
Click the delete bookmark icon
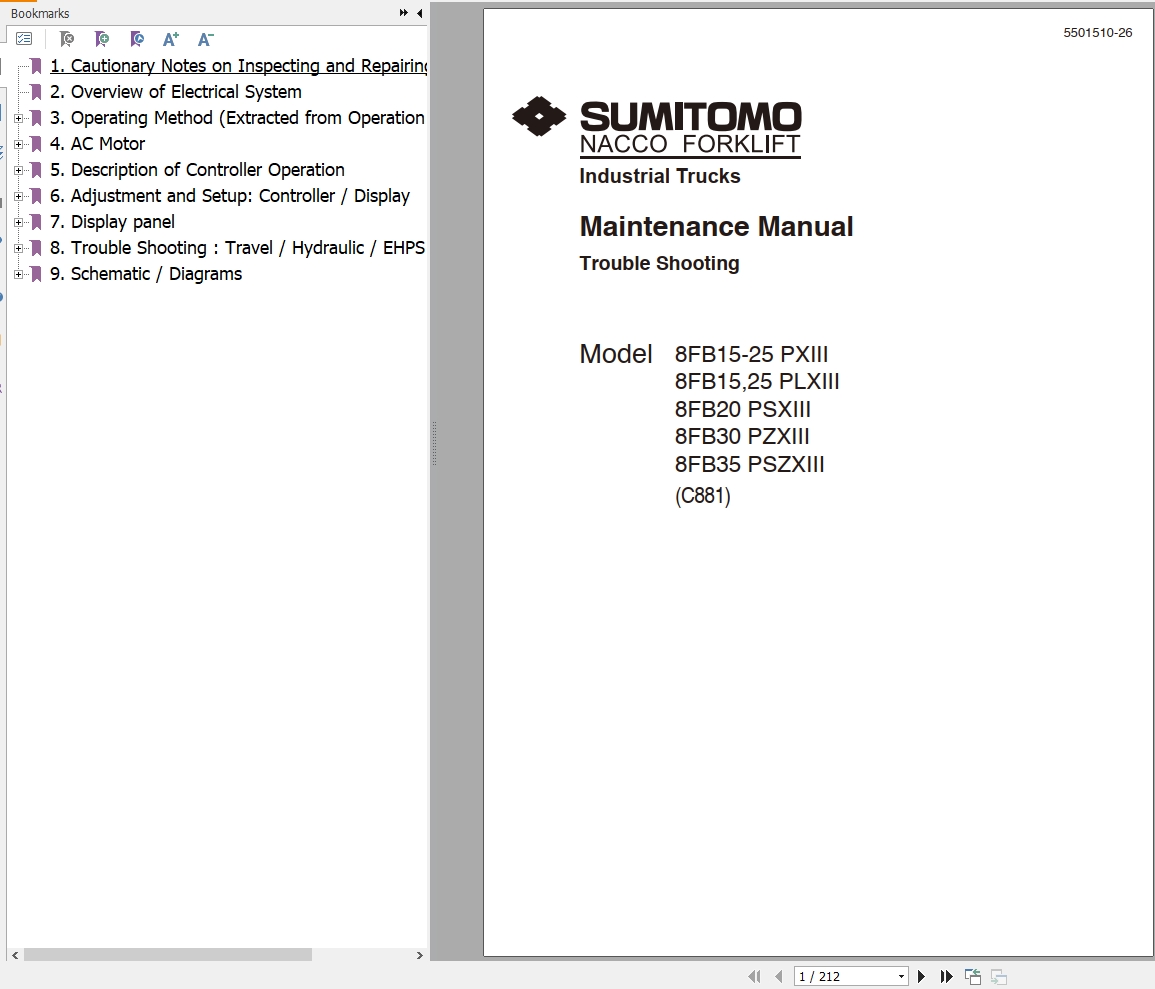[x=67, y=39]
